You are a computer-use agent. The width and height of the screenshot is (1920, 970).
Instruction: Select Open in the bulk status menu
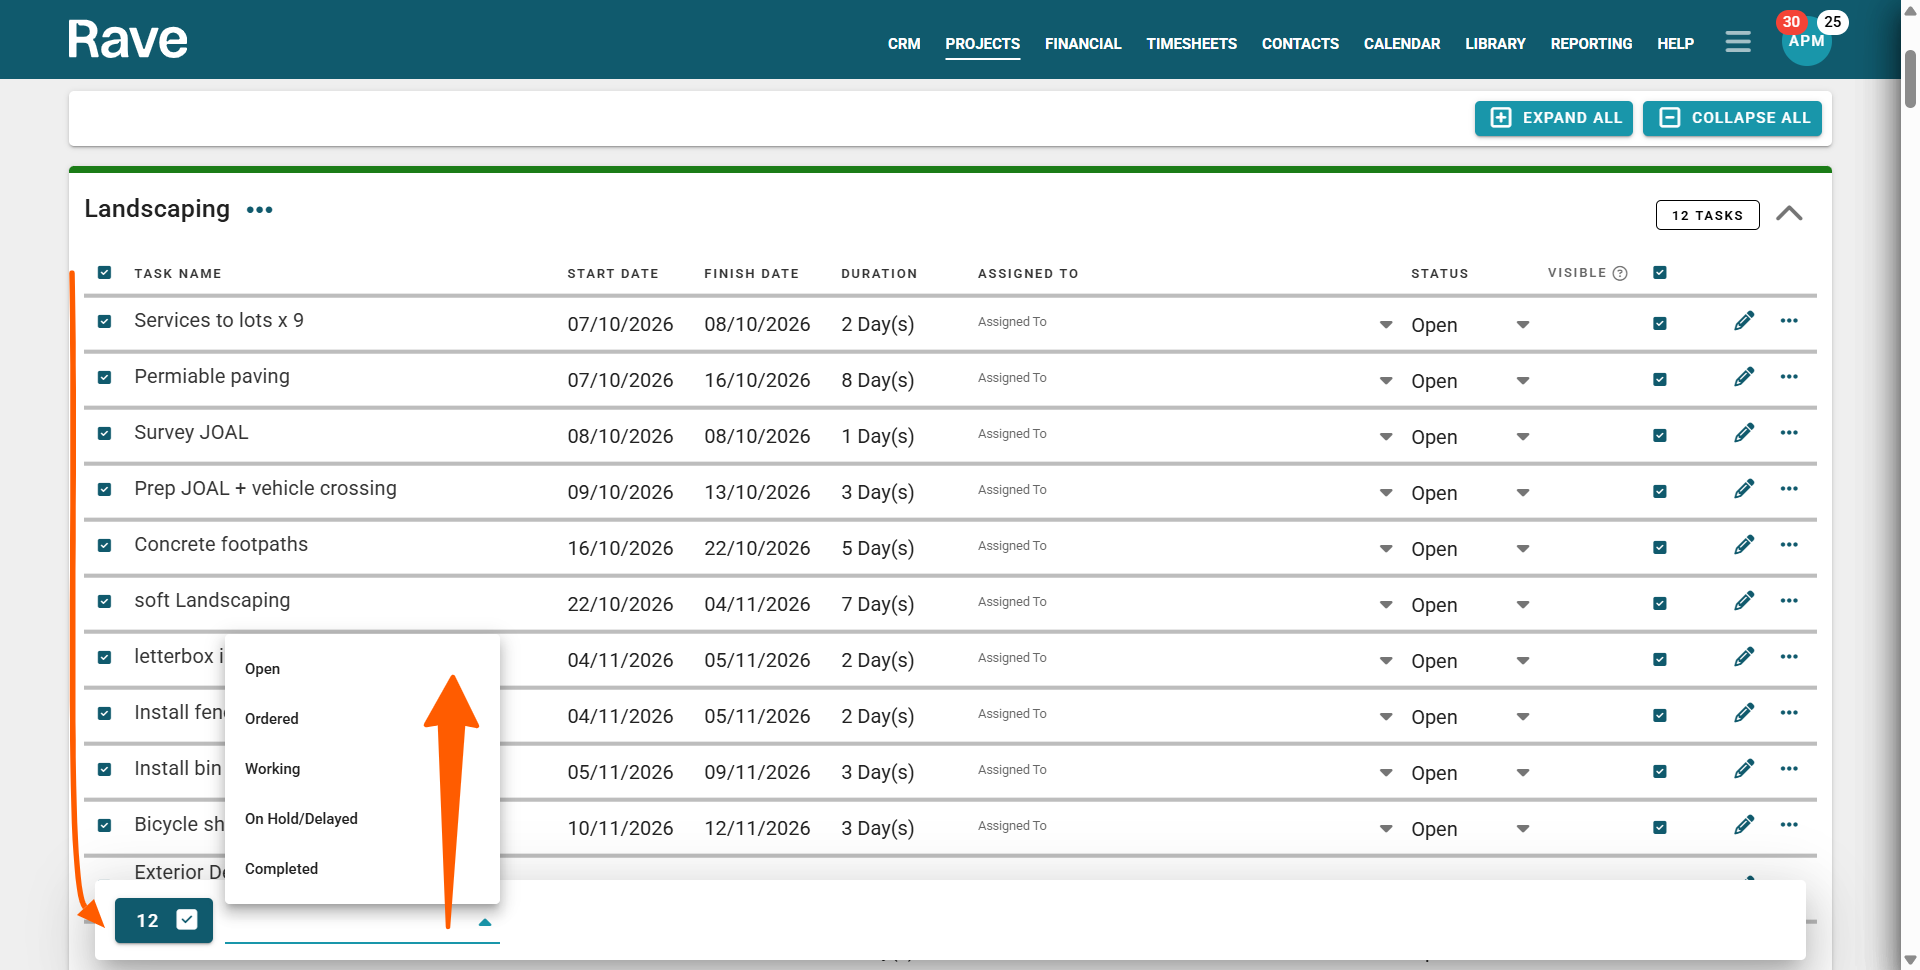[362, 669]
